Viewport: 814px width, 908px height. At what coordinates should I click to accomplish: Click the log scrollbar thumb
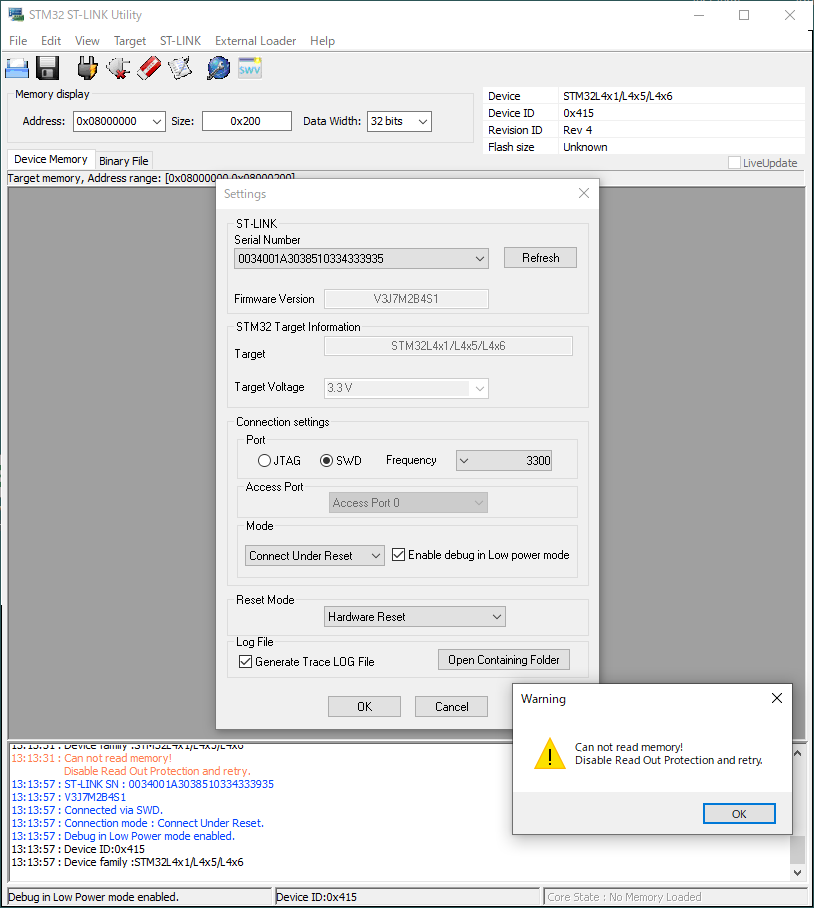[797, 850]
